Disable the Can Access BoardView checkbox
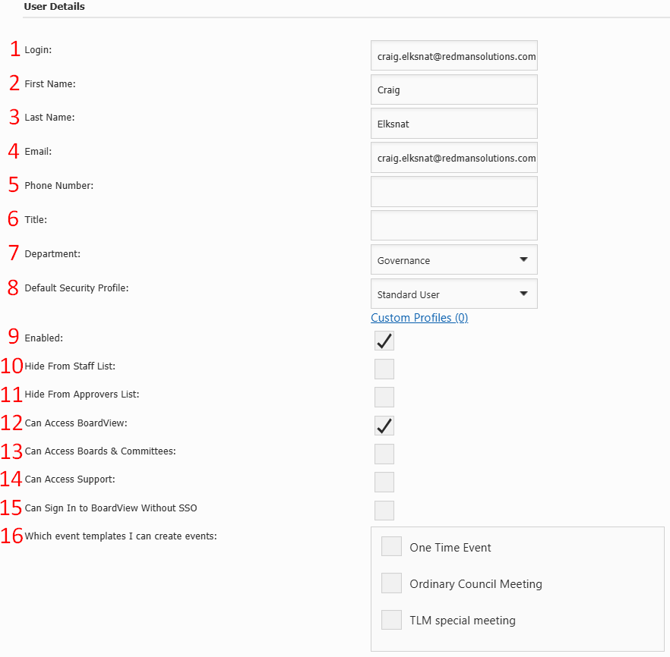The width and height of the screenshot is (670, 657). 384,426
